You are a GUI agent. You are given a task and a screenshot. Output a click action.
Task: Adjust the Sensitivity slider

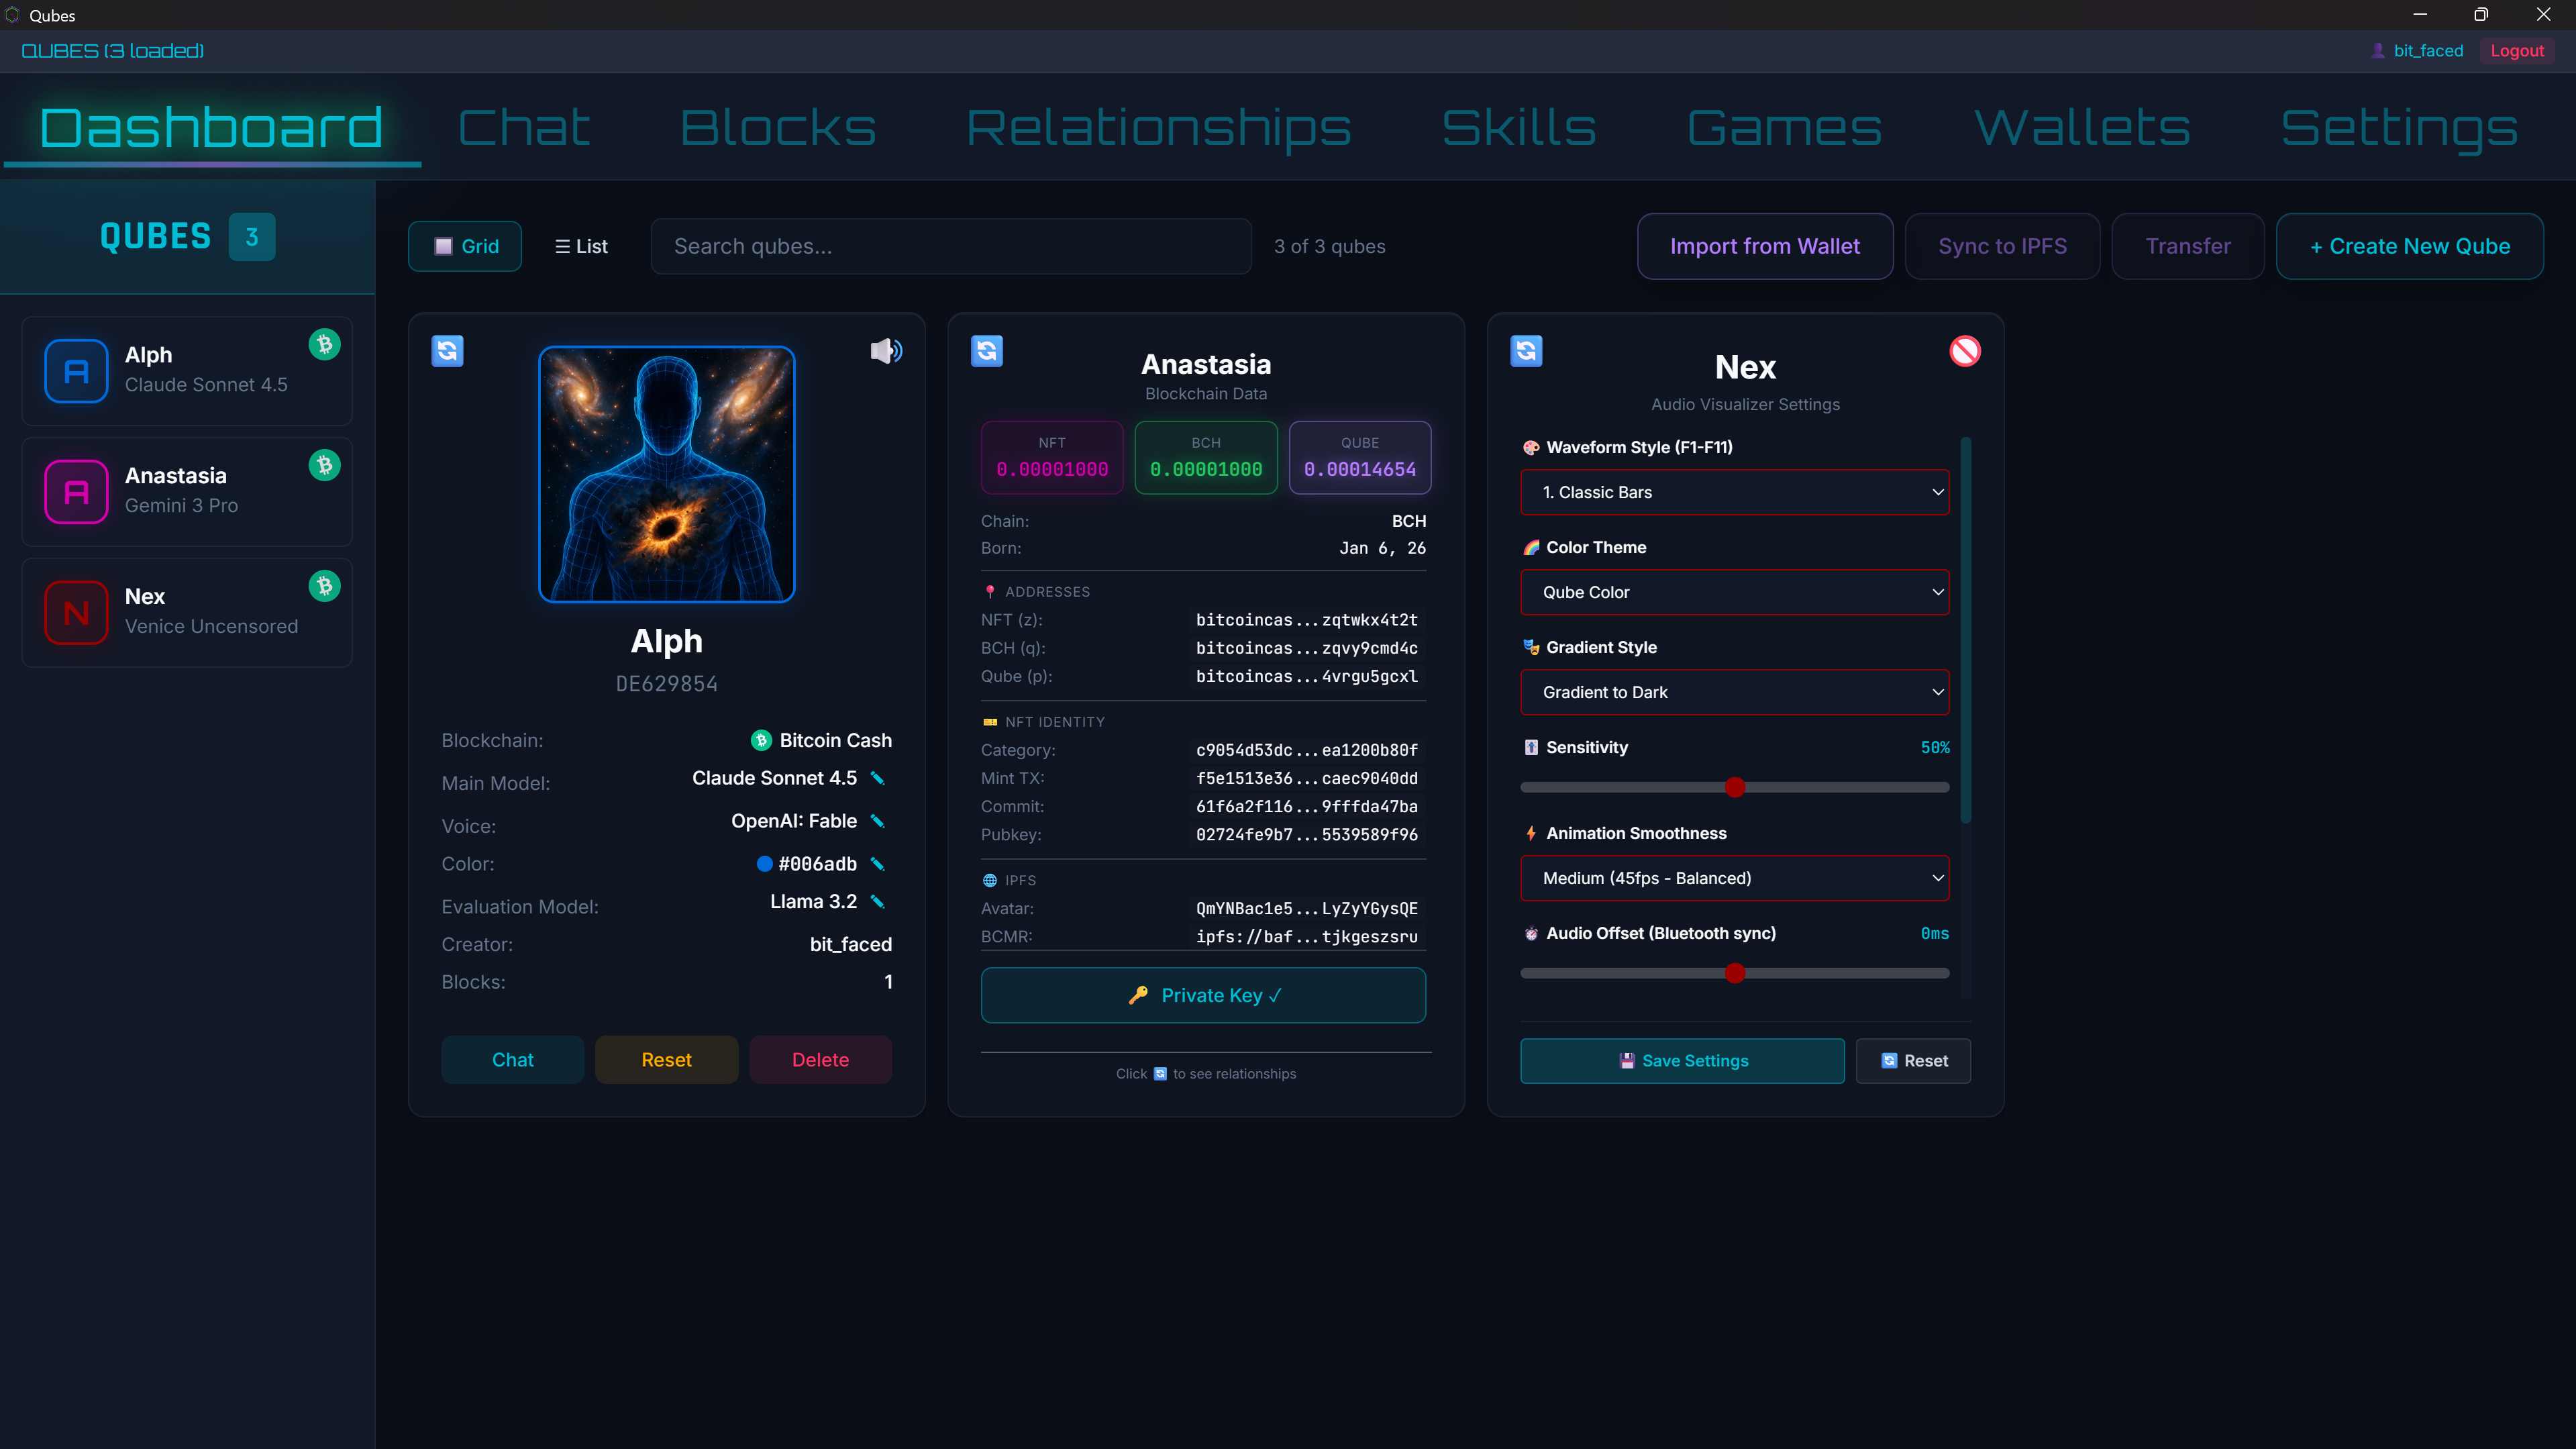[x=1734, y=787]
